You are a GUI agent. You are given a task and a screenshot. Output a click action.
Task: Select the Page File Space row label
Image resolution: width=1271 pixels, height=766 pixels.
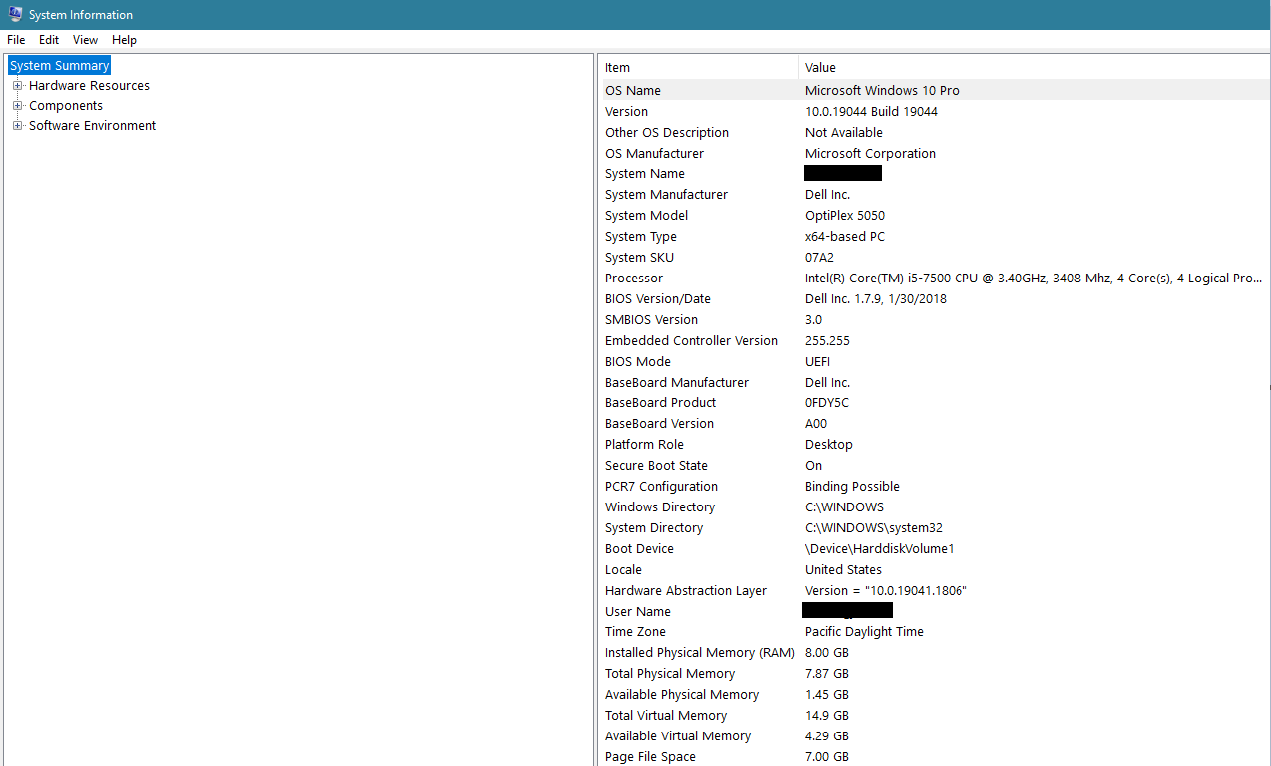(650, 757)
